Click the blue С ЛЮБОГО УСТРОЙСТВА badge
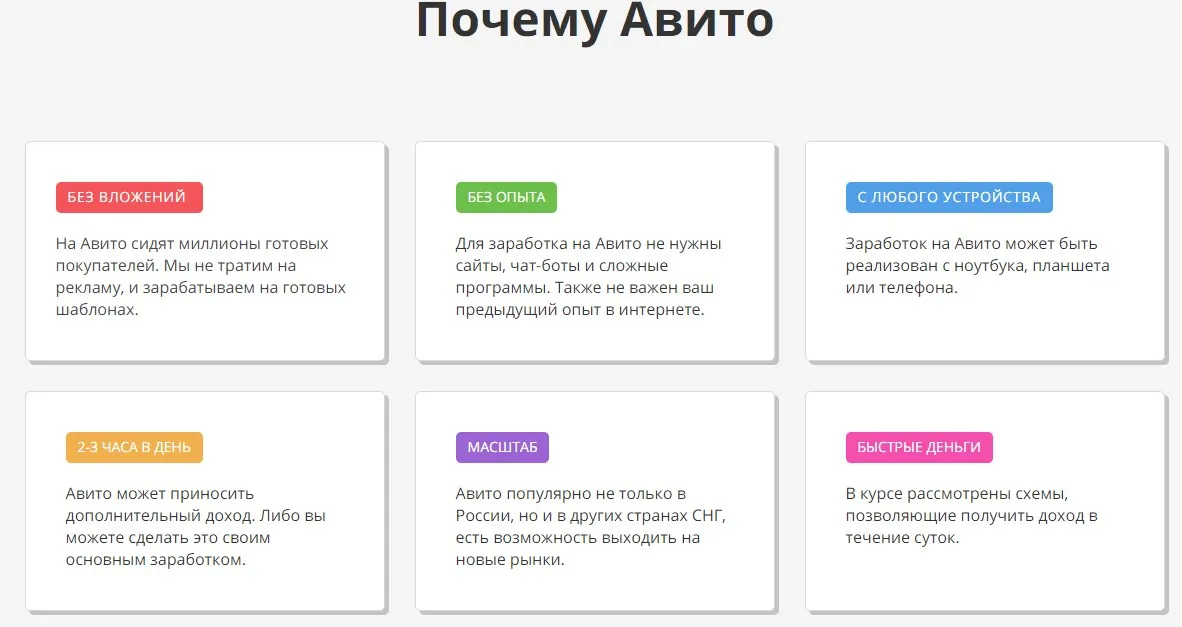The image size is (1182, 627). 948,197
